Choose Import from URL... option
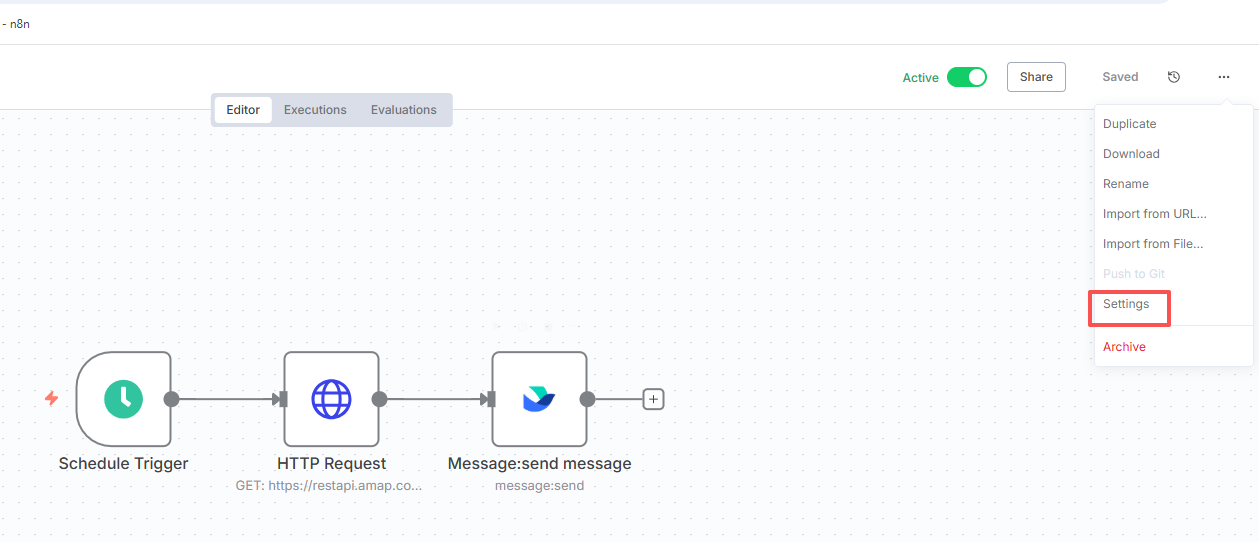 tap(1154, 214)
